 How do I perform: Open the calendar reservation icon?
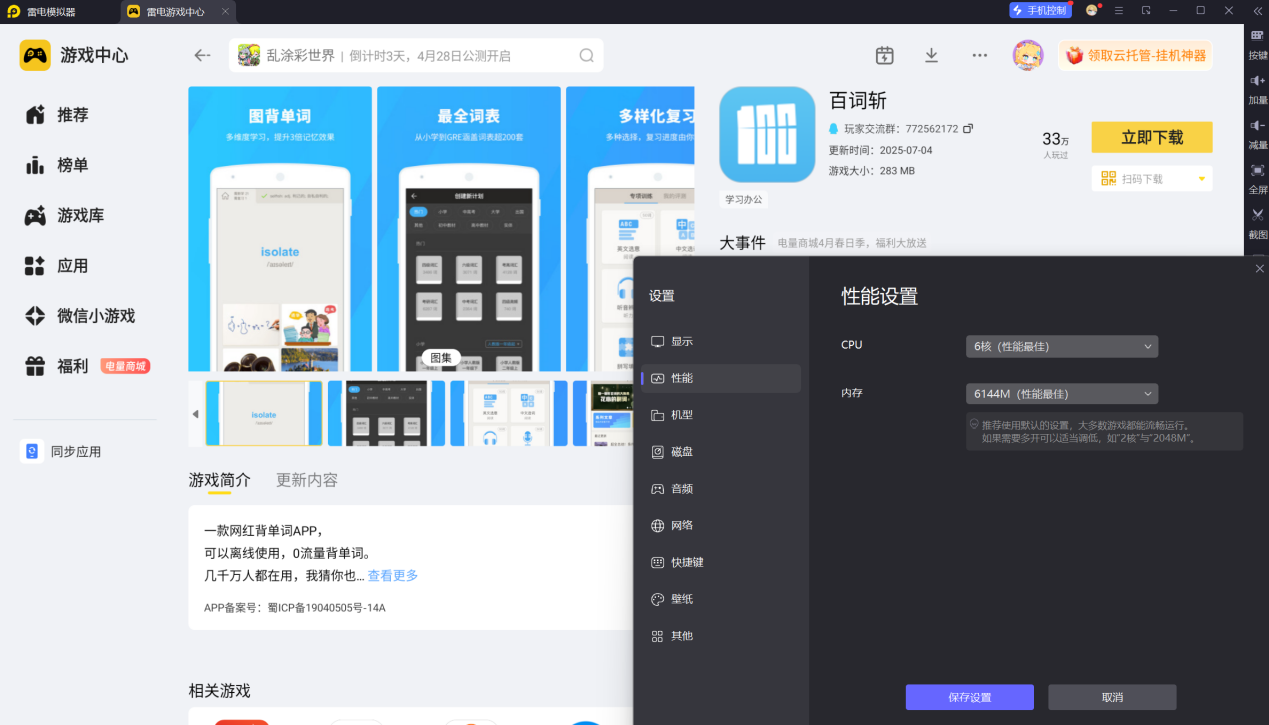pos(884,55)
